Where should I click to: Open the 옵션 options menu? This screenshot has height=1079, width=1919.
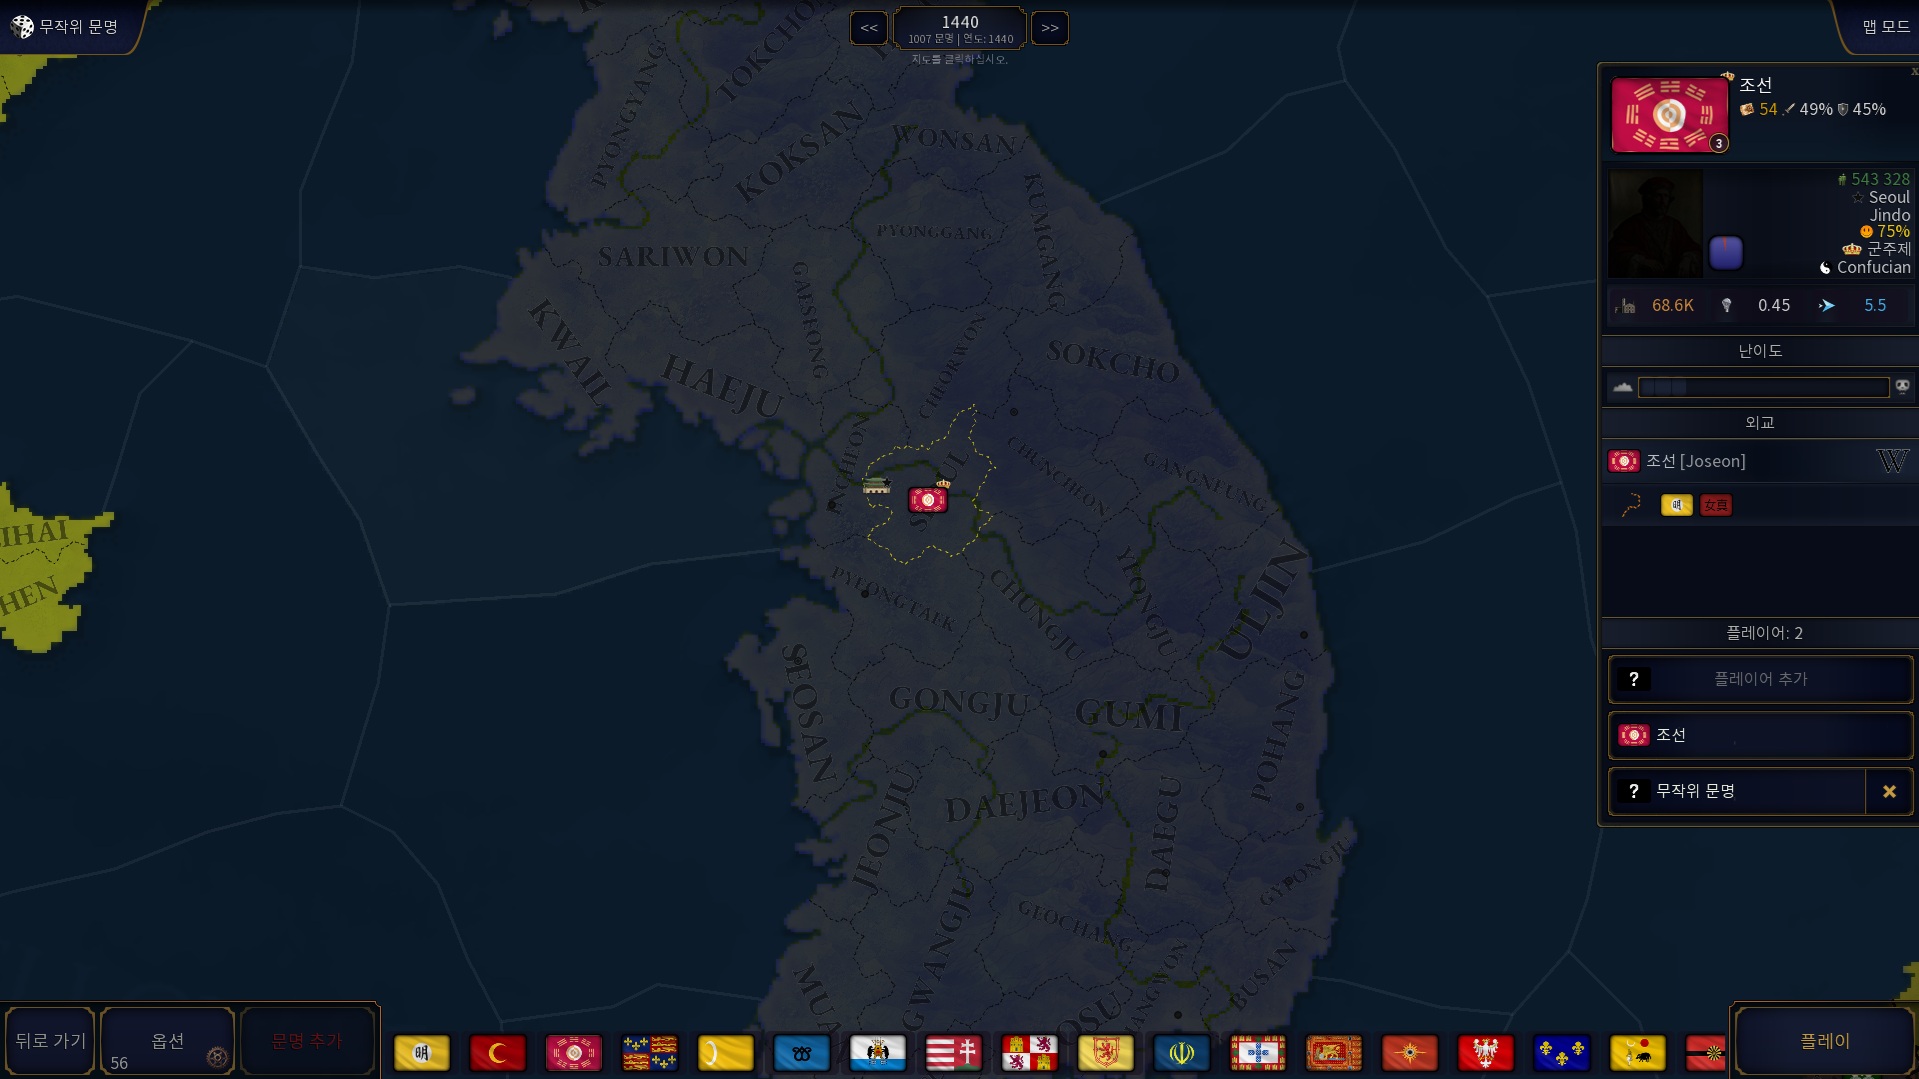click(168, 1041)
